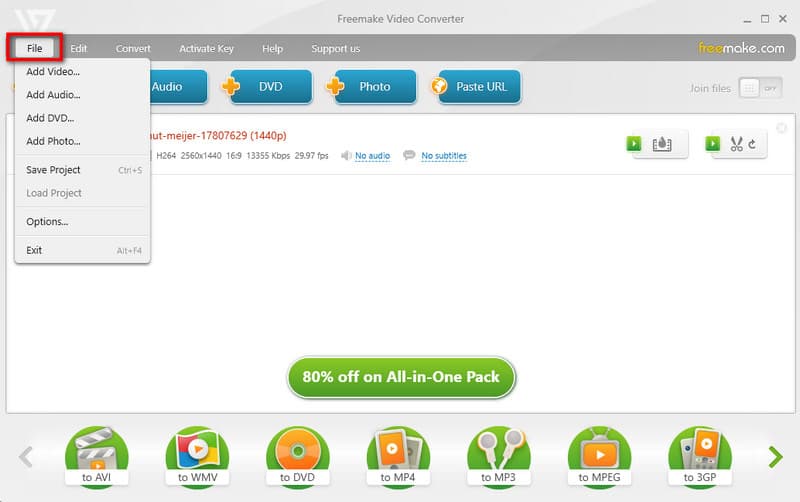Click the No audio link
The width and height of the screenshot is (800, 502).
coord(372,156)
